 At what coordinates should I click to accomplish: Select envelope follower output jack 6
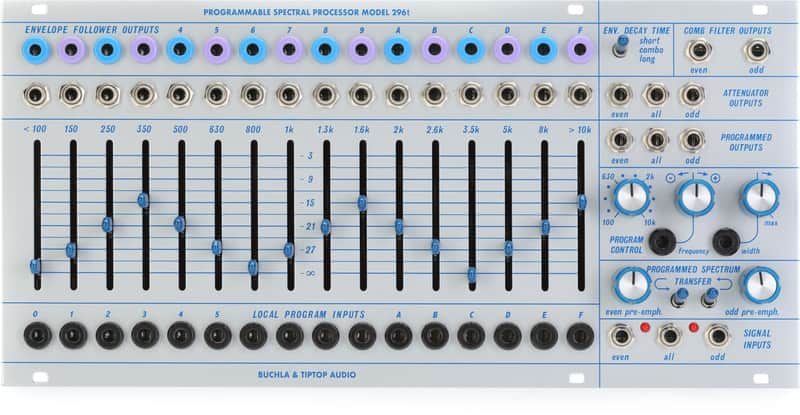[x=253, y=50]
